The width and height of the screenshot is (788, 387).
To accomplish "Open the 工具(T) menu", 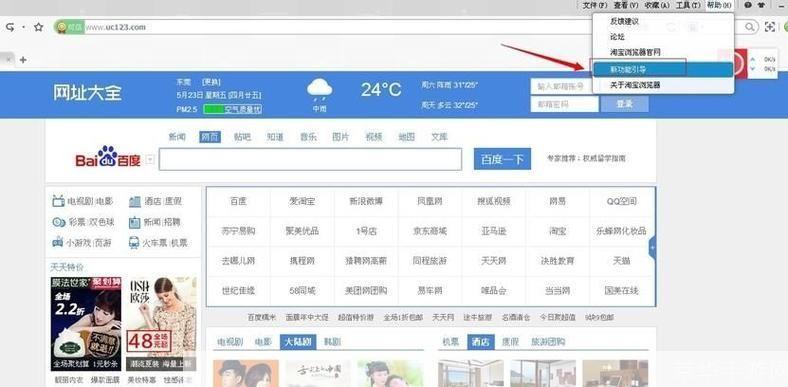I will coord(688,5).
